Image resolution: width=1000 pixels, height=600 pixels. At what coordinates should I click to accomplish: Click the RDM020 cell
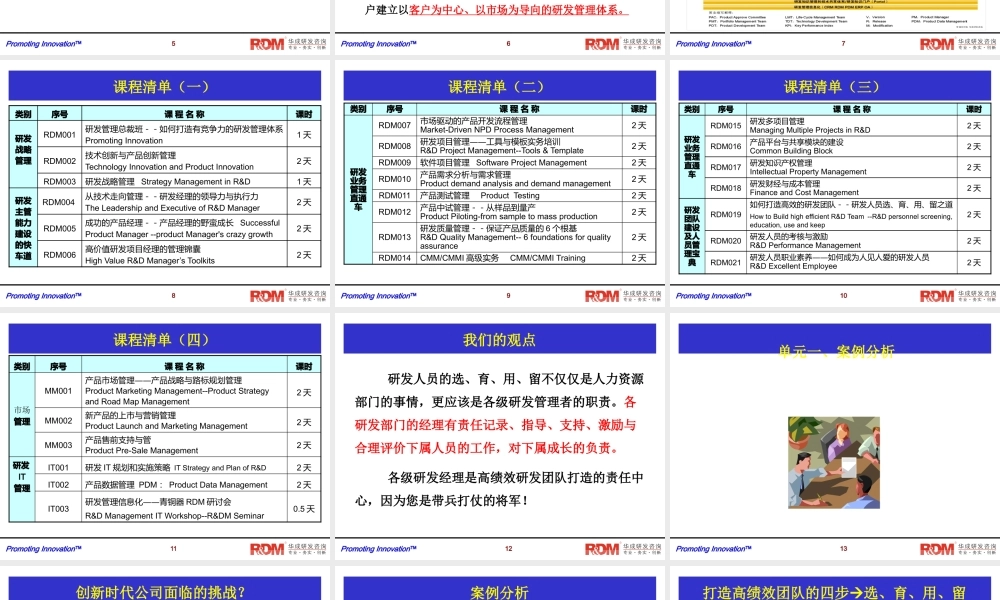click(726, 241)
